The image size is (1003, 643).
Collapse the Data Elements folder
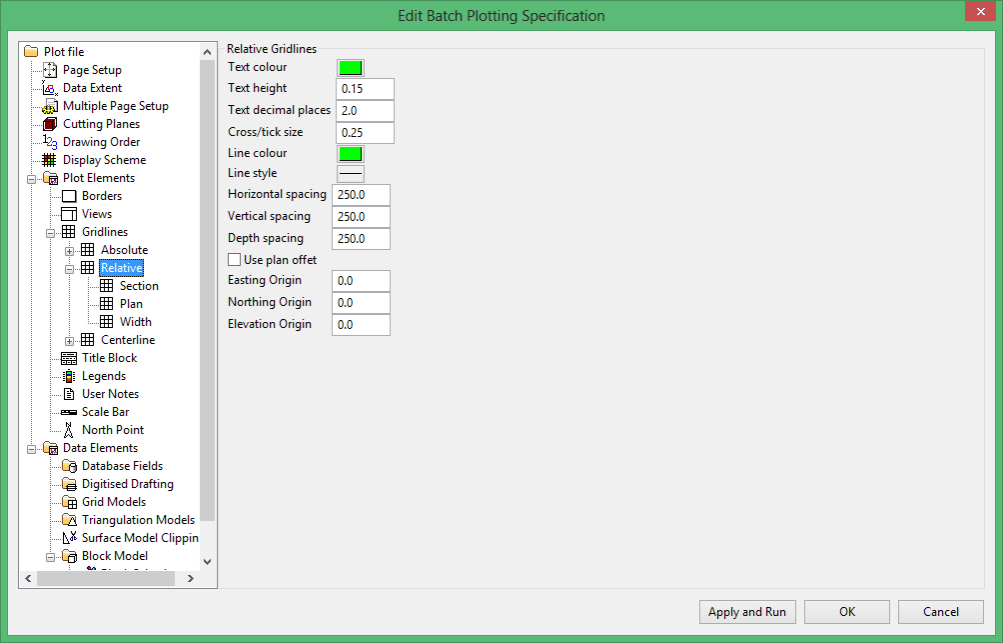(x=31, y=449)
